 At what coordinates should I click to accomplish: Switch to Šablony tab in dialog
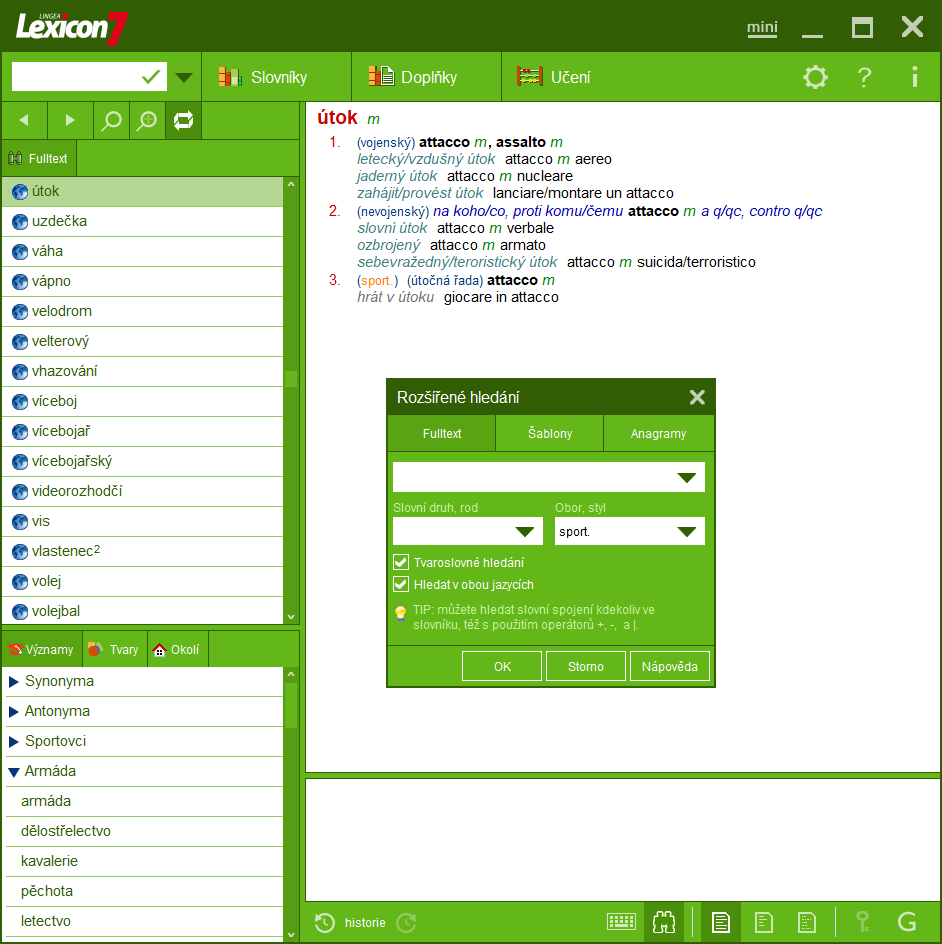(x=550, y=433)
